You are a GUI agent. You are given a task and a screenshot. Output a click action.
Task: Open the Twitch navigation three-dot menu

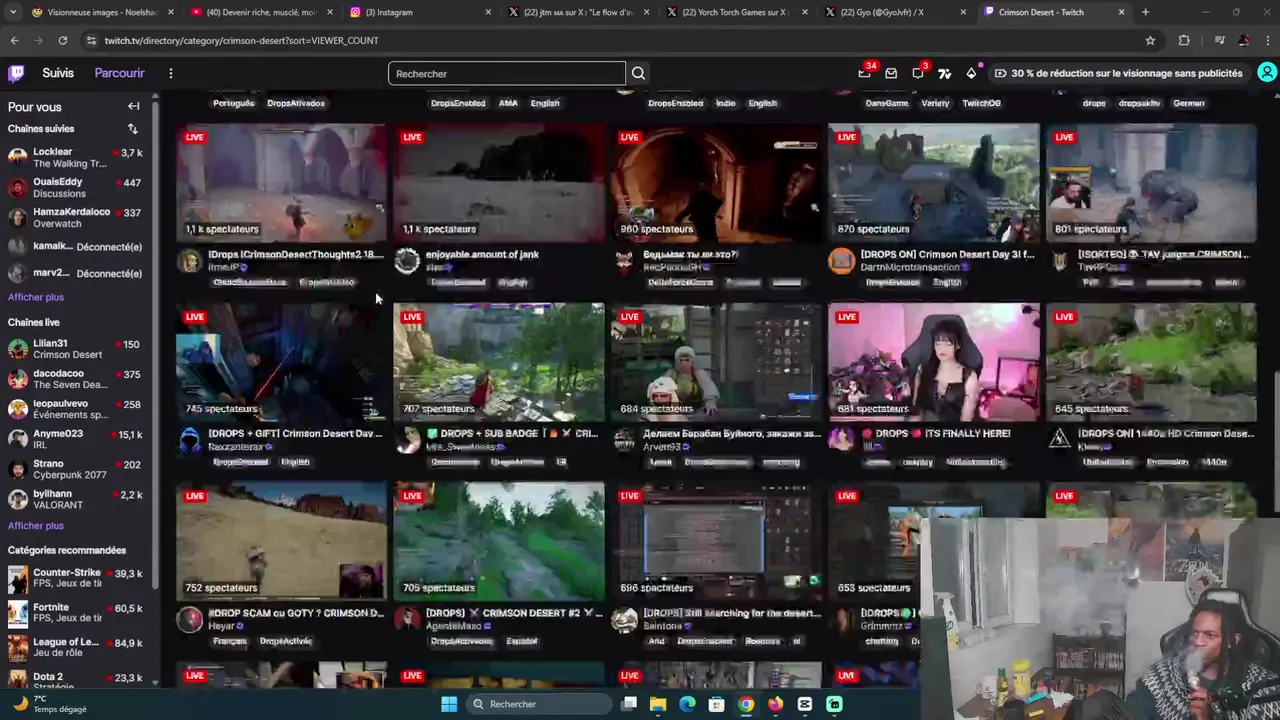click(x=171, y=73)
